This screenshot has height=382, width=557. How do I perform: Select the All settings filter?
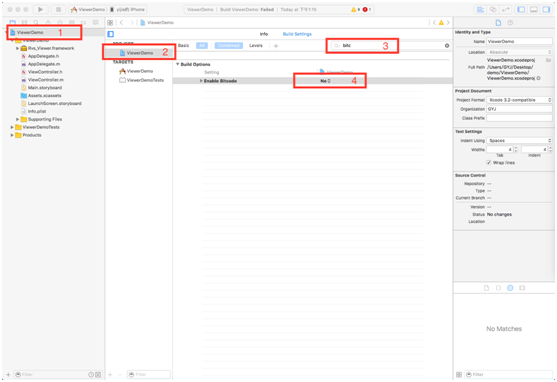point(202,45)
